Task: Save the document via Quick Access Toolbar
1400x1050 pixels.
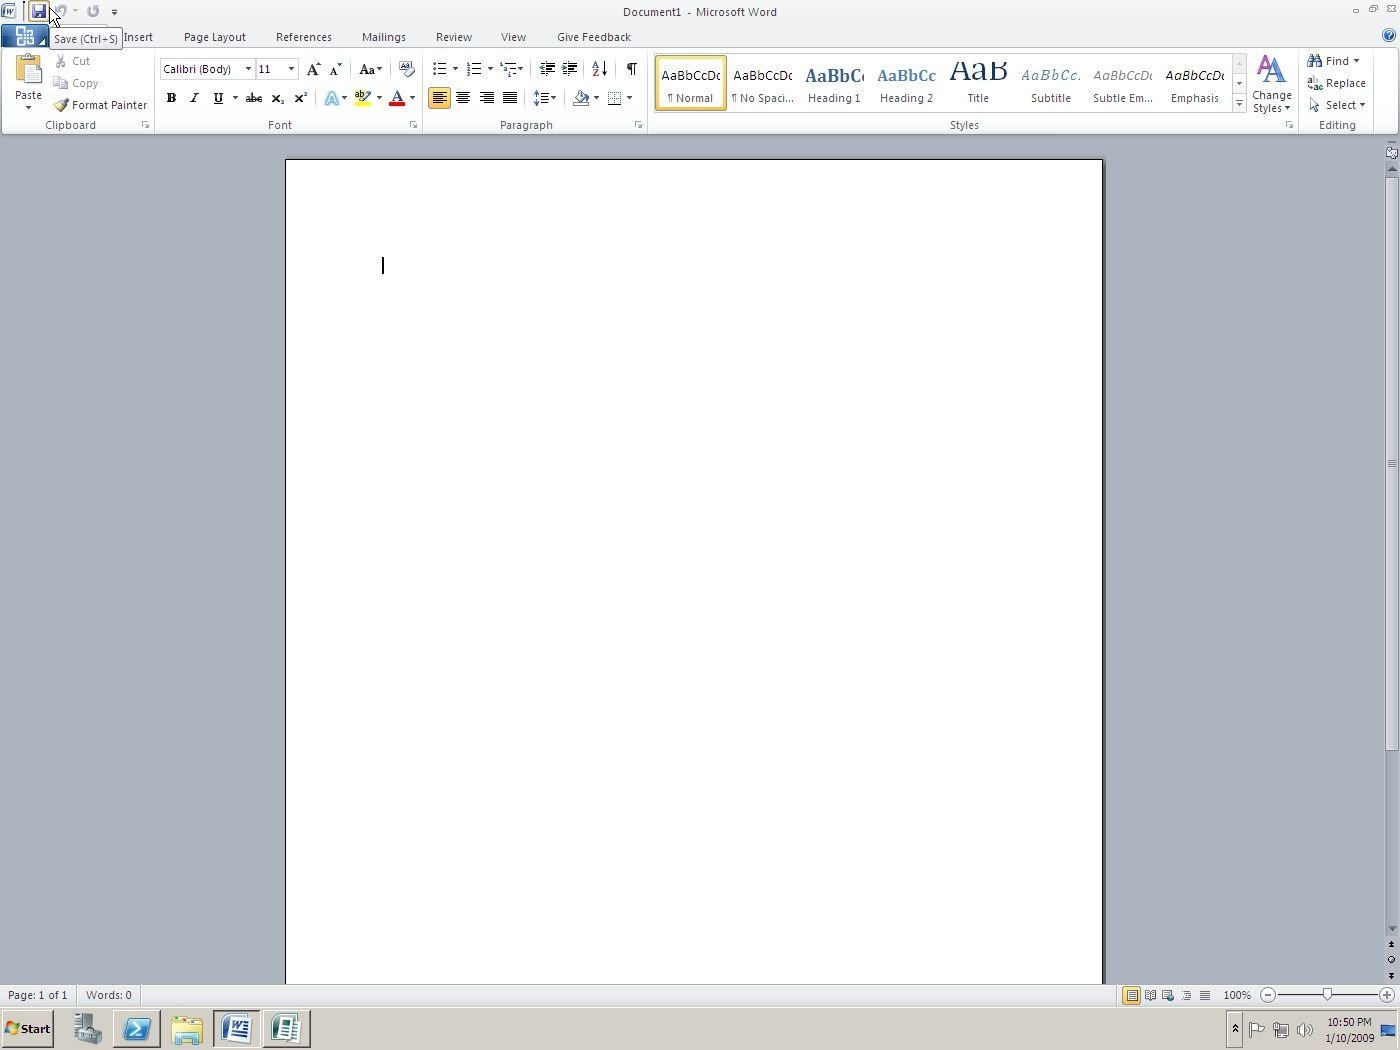Action: pos(40,11)
